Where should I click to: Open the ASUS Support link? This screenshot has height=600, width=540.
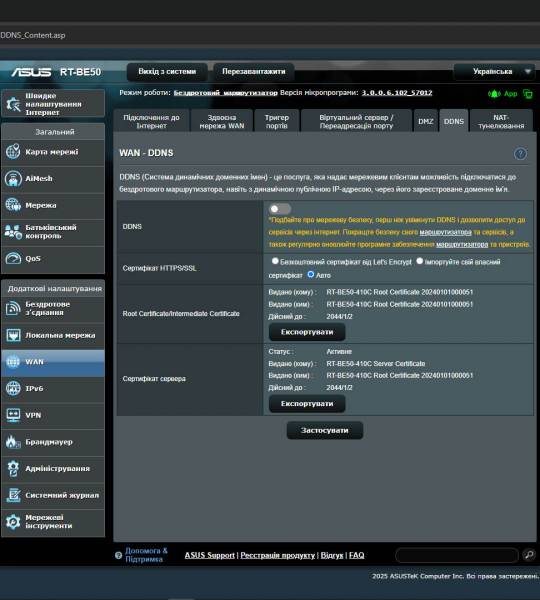(x=209, y=555)
